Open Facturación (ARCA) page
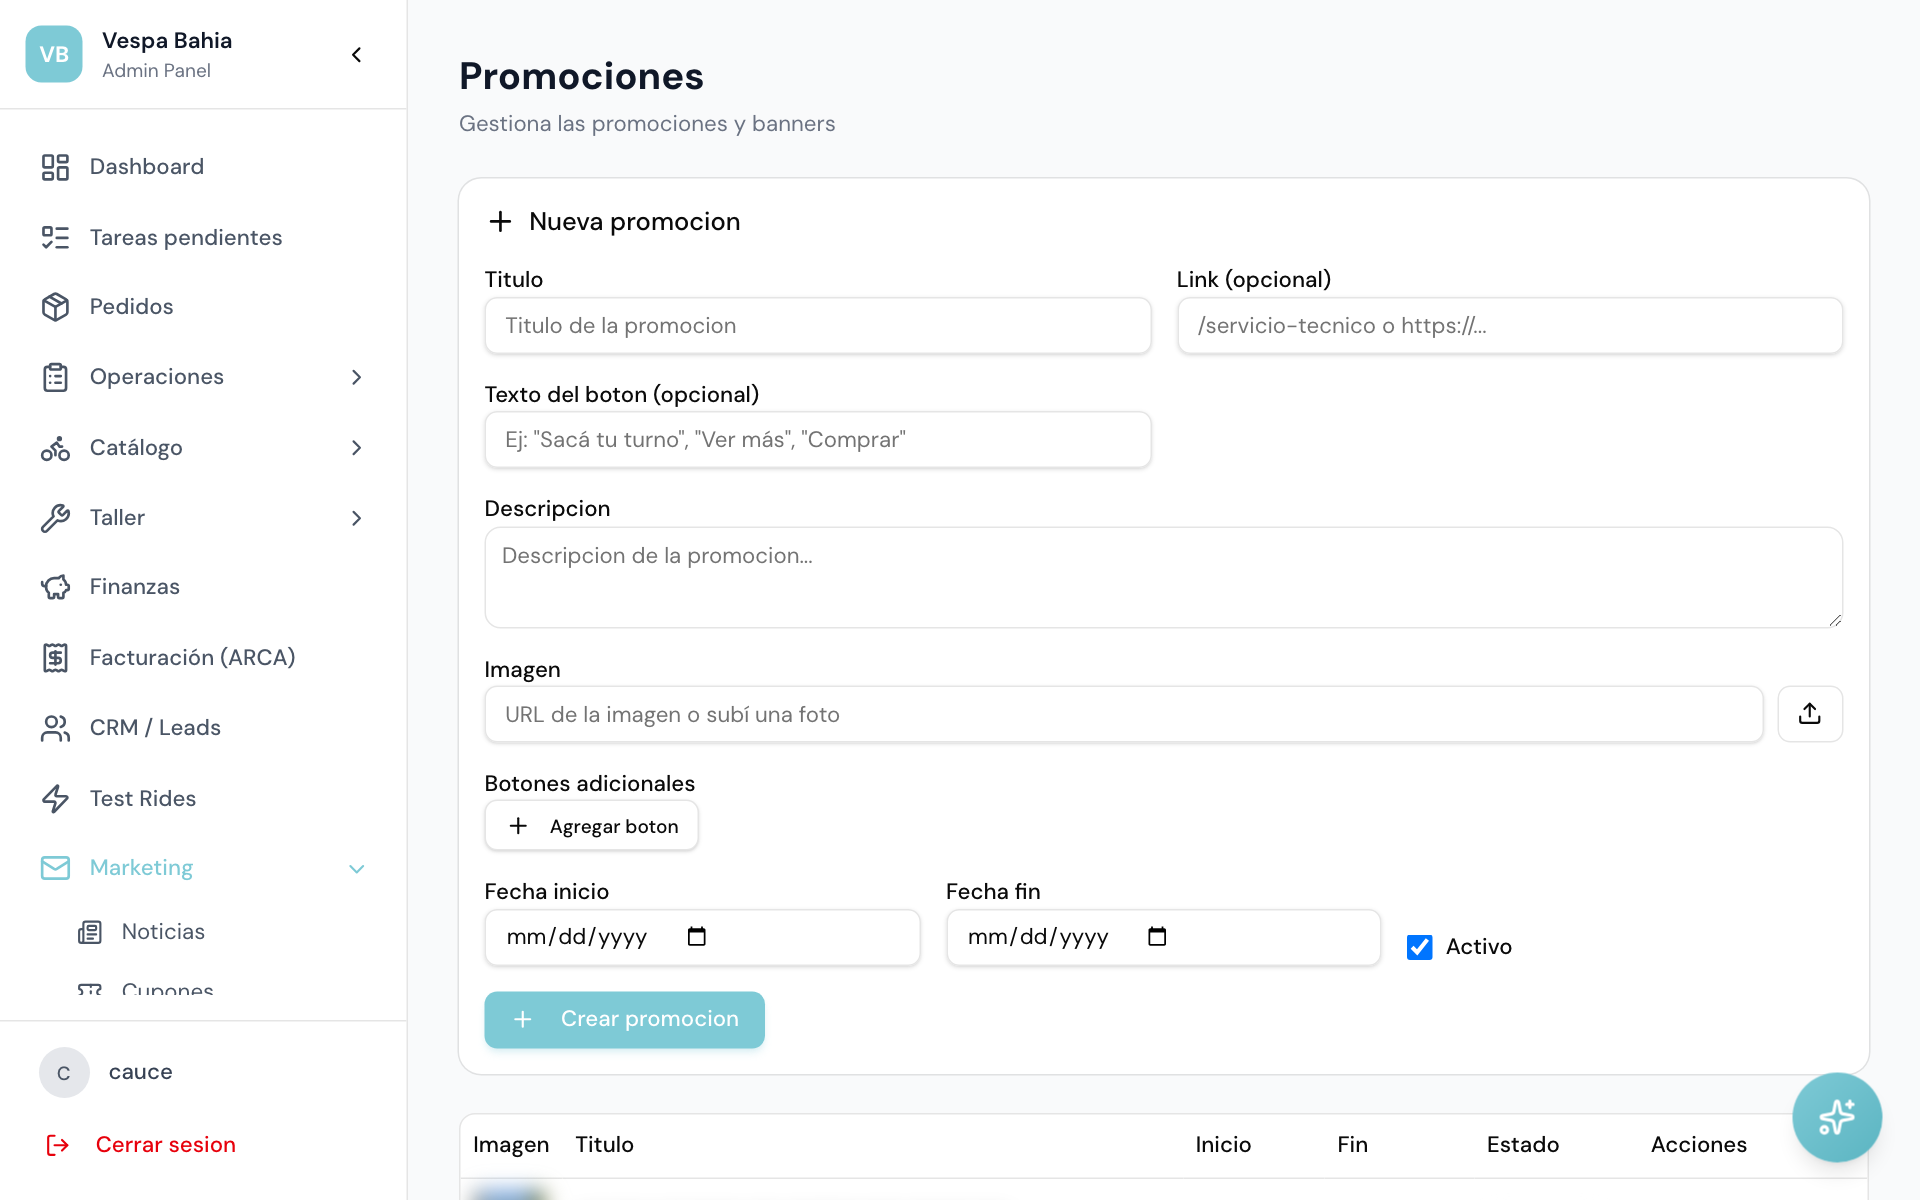 point(203,657)
